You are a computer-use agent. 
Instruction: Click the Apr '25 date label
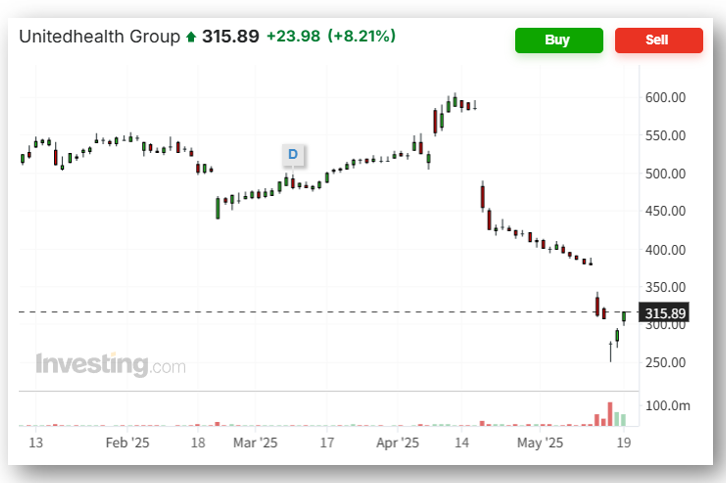(397, 443)
